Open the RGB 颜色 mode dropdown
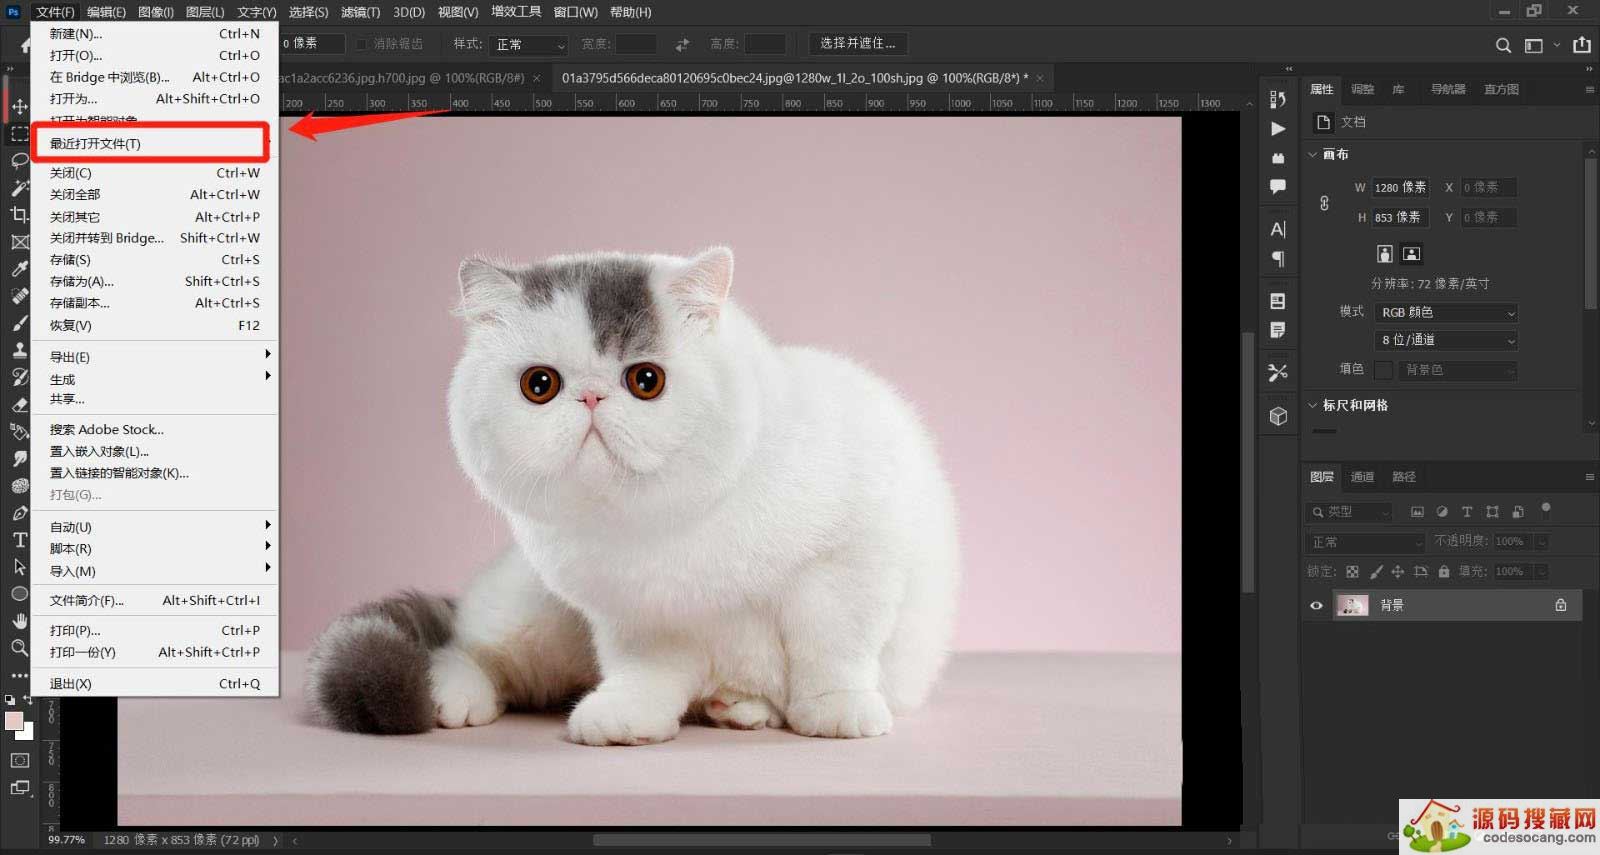This screenshot has width=1600, height=855. (1446, 313)
